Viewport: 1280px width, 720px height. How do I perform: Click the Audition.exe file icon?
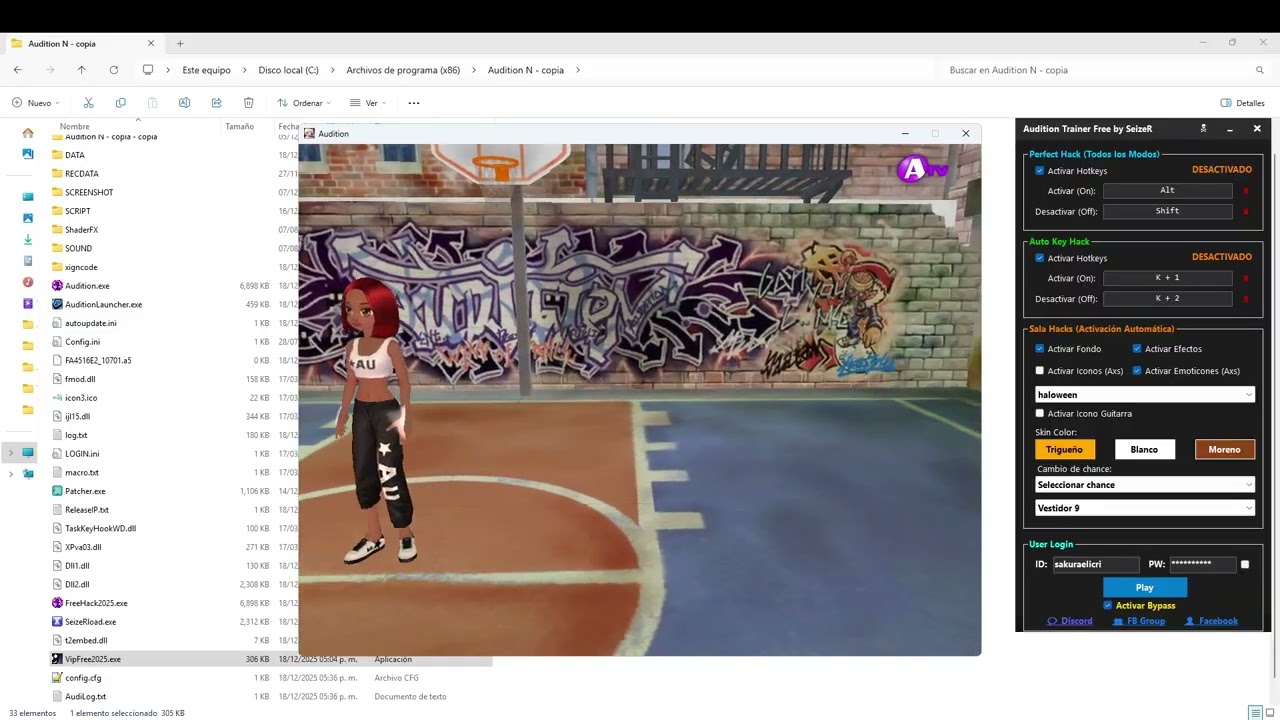pos(57,286)
